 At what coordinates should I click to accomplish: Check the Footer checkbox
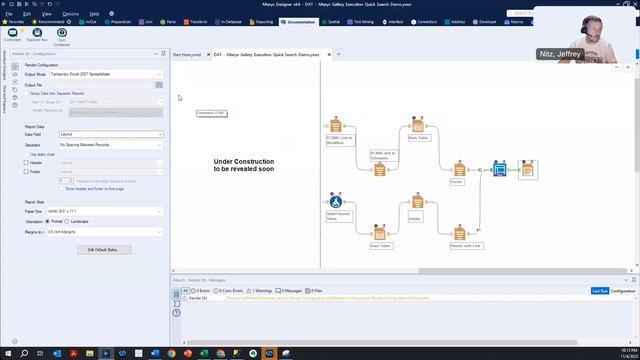(x=26, y=172)
